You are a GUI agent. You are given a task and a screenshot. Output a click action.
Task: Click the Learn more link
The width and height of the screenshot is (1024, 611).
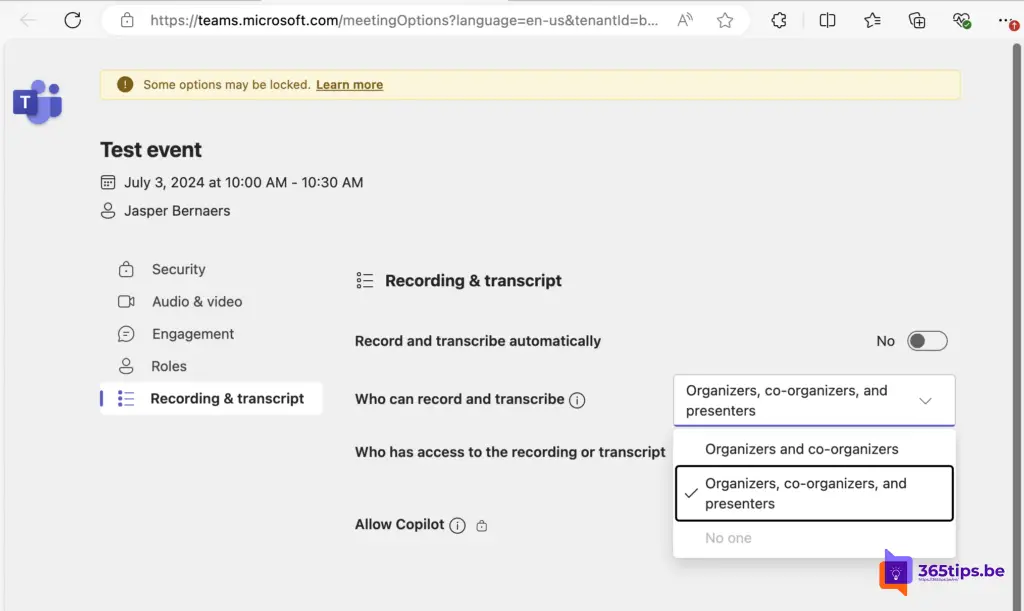tap(349, 85)
